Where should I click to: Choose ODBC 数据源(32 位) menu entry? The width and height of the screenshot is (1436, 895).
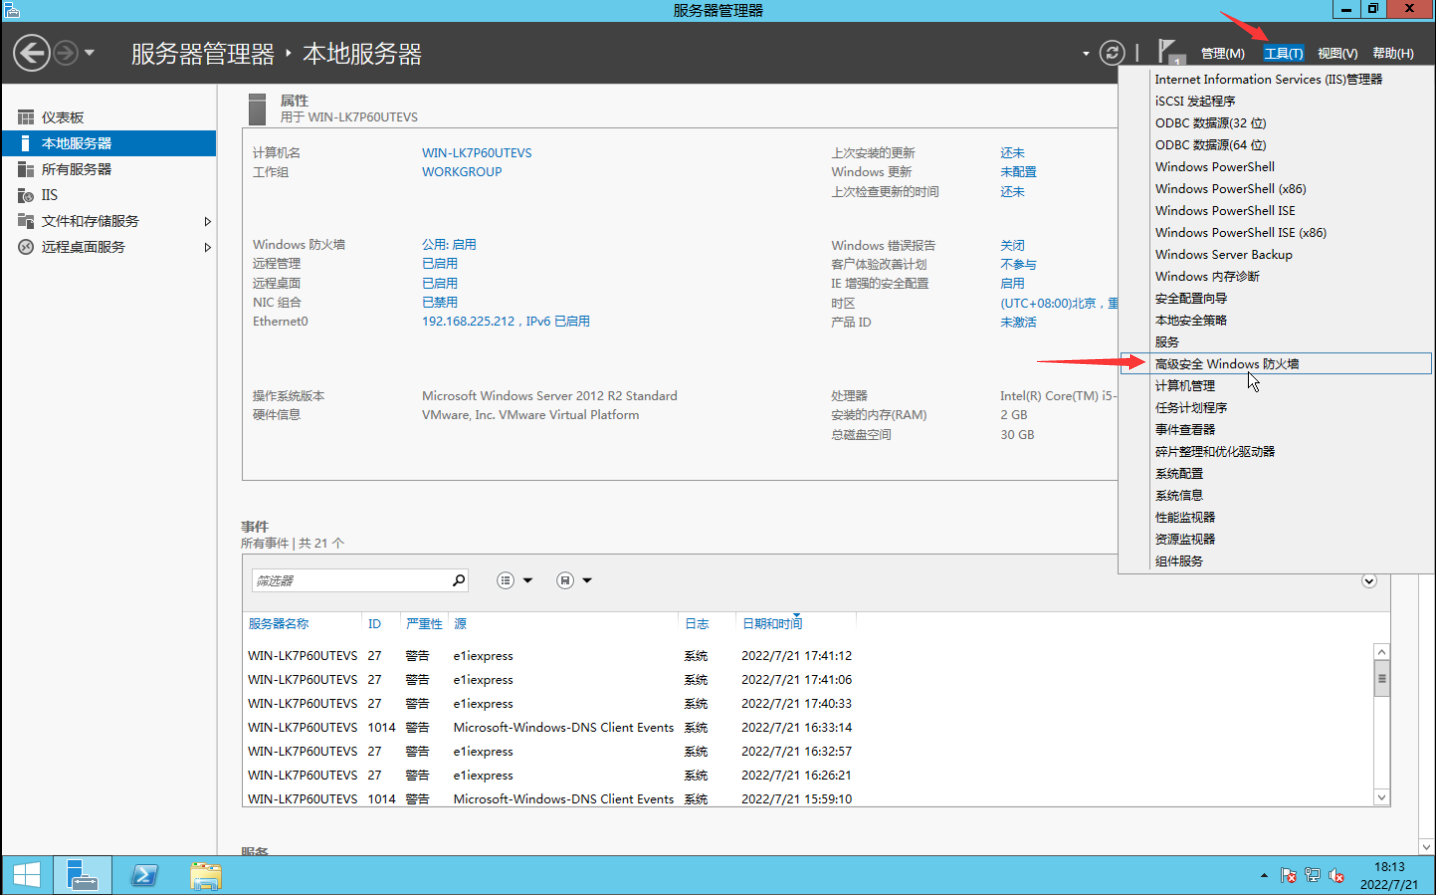[1275, 123]
